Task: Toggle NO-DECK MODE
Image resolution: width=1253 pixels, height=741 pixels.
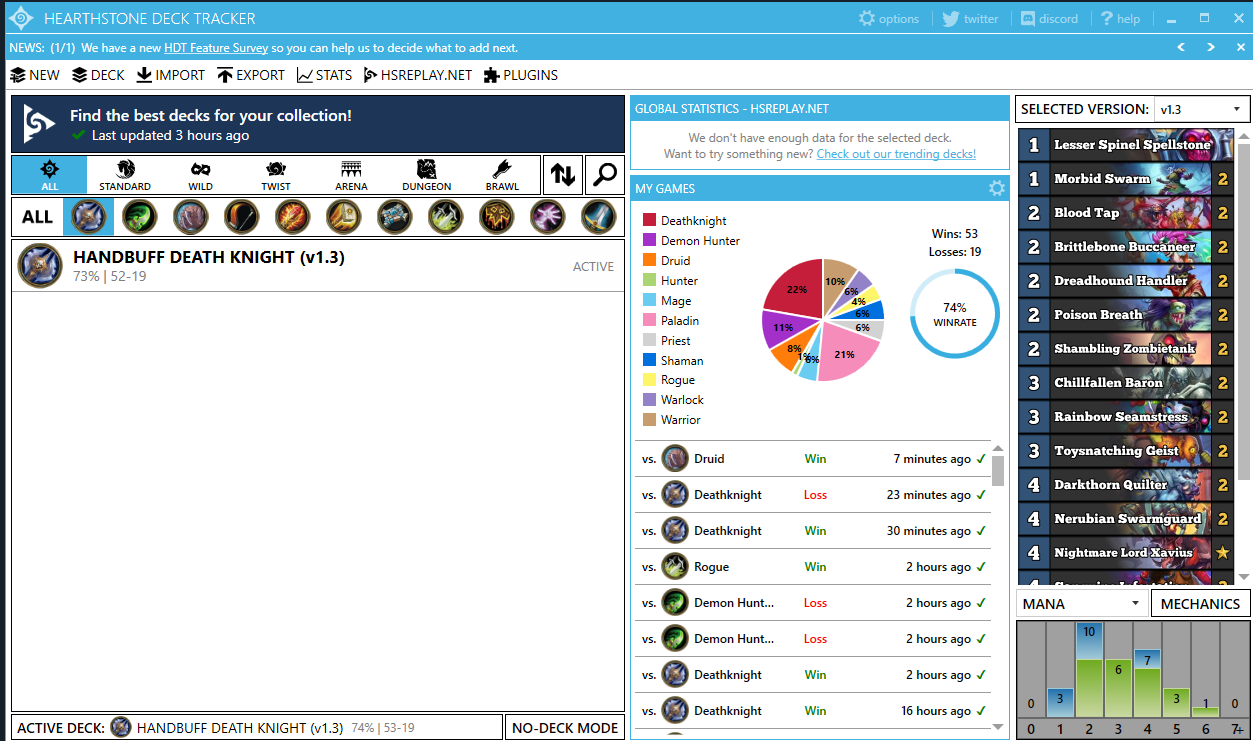Action: [x=565, y=727]
